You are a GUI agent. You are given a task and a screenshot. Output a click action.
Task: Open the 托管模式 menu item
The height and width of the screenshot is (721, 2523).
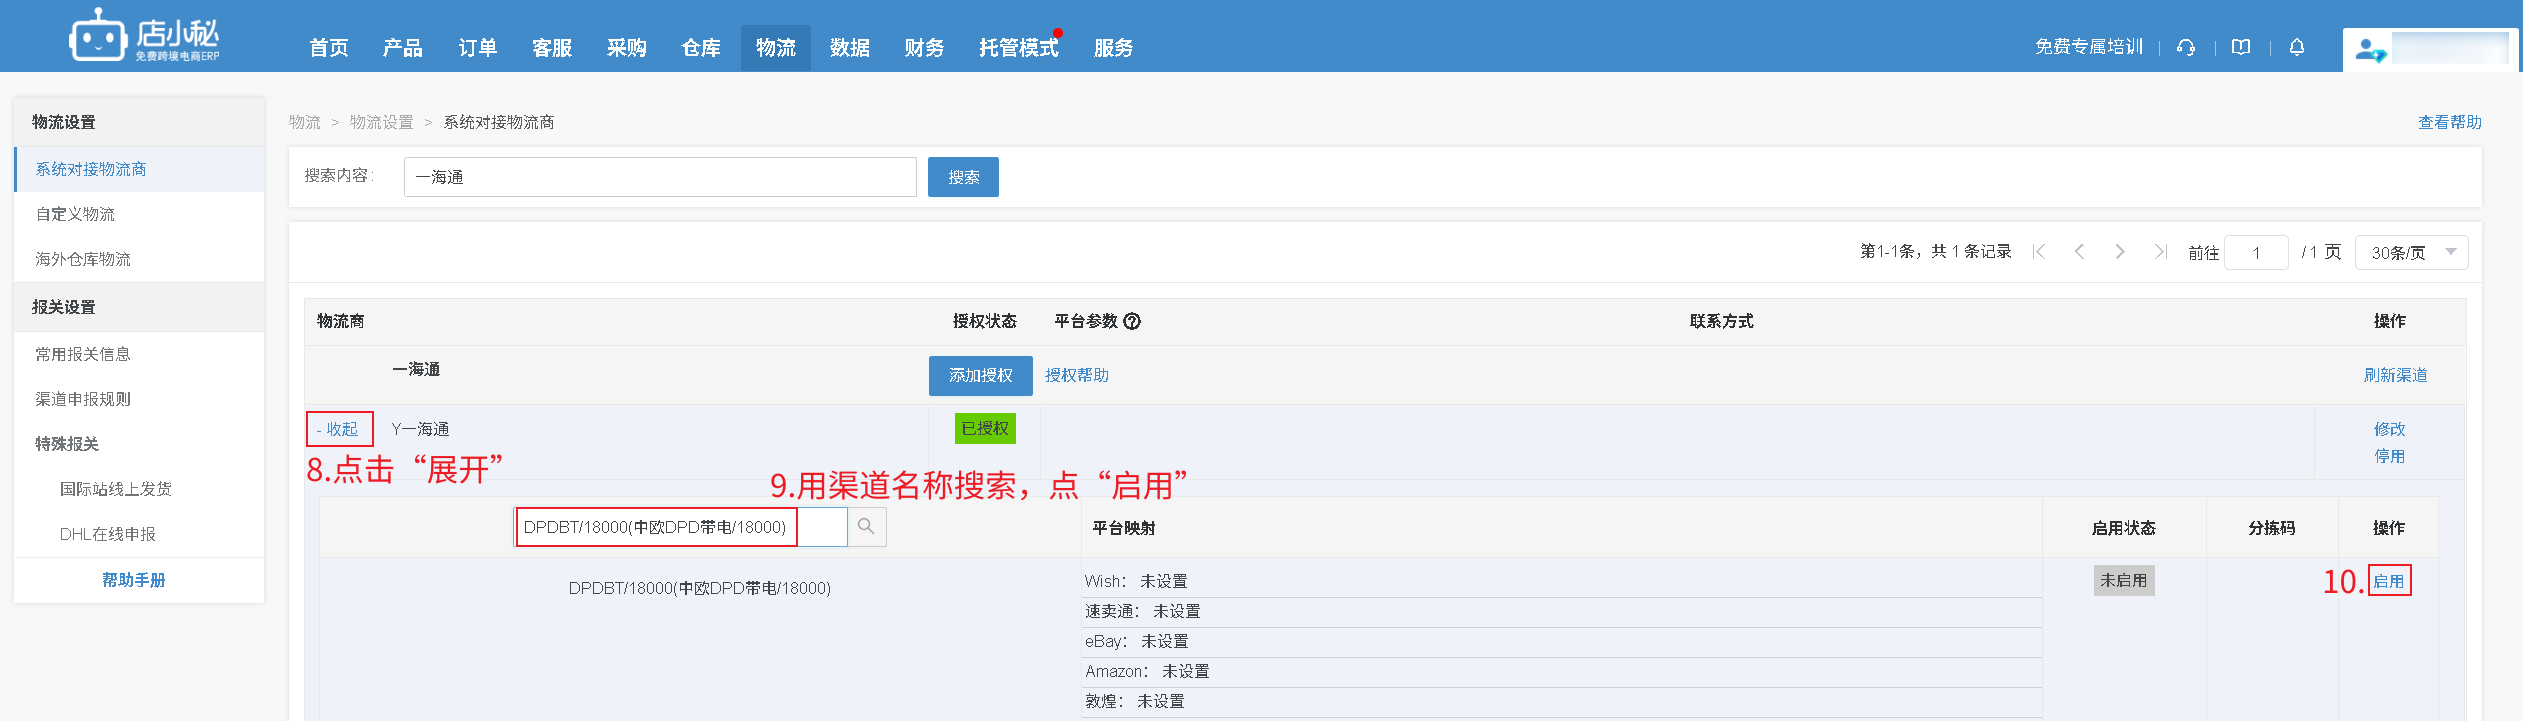click(1018, 48)
